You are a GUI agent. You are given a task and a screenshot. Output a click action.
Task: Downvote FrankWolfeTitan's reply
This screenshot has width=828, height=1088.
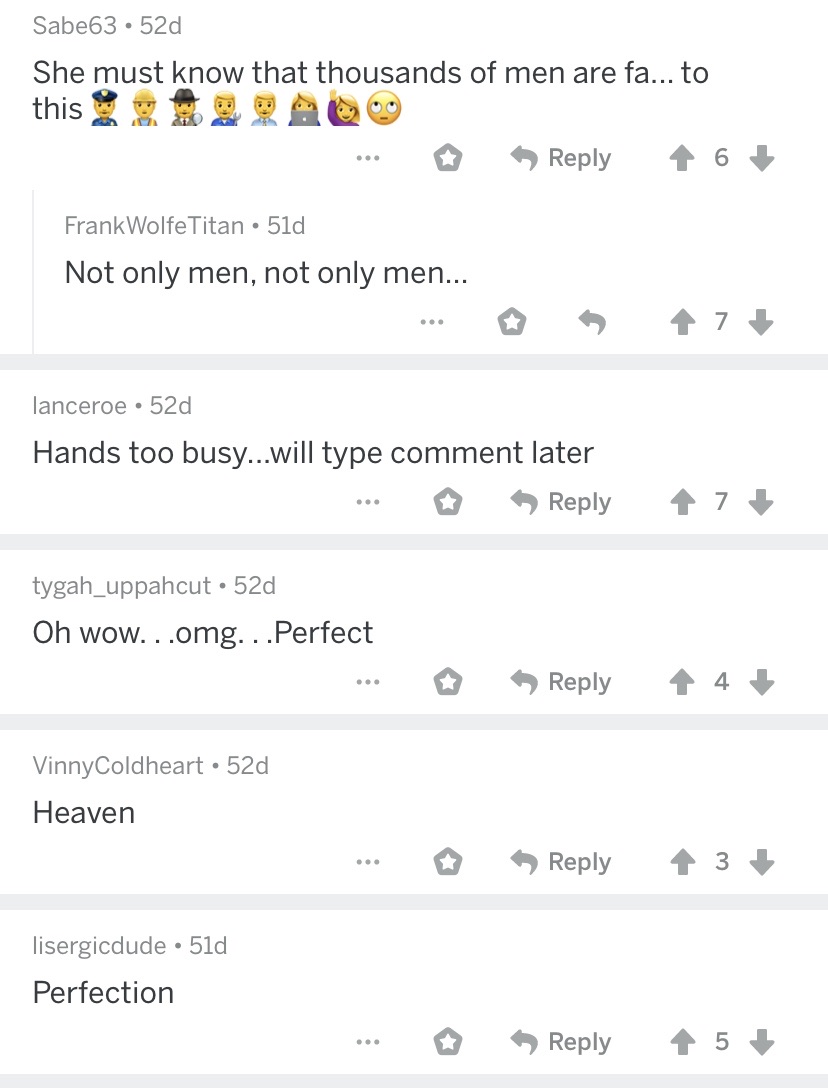coord(762,322)
